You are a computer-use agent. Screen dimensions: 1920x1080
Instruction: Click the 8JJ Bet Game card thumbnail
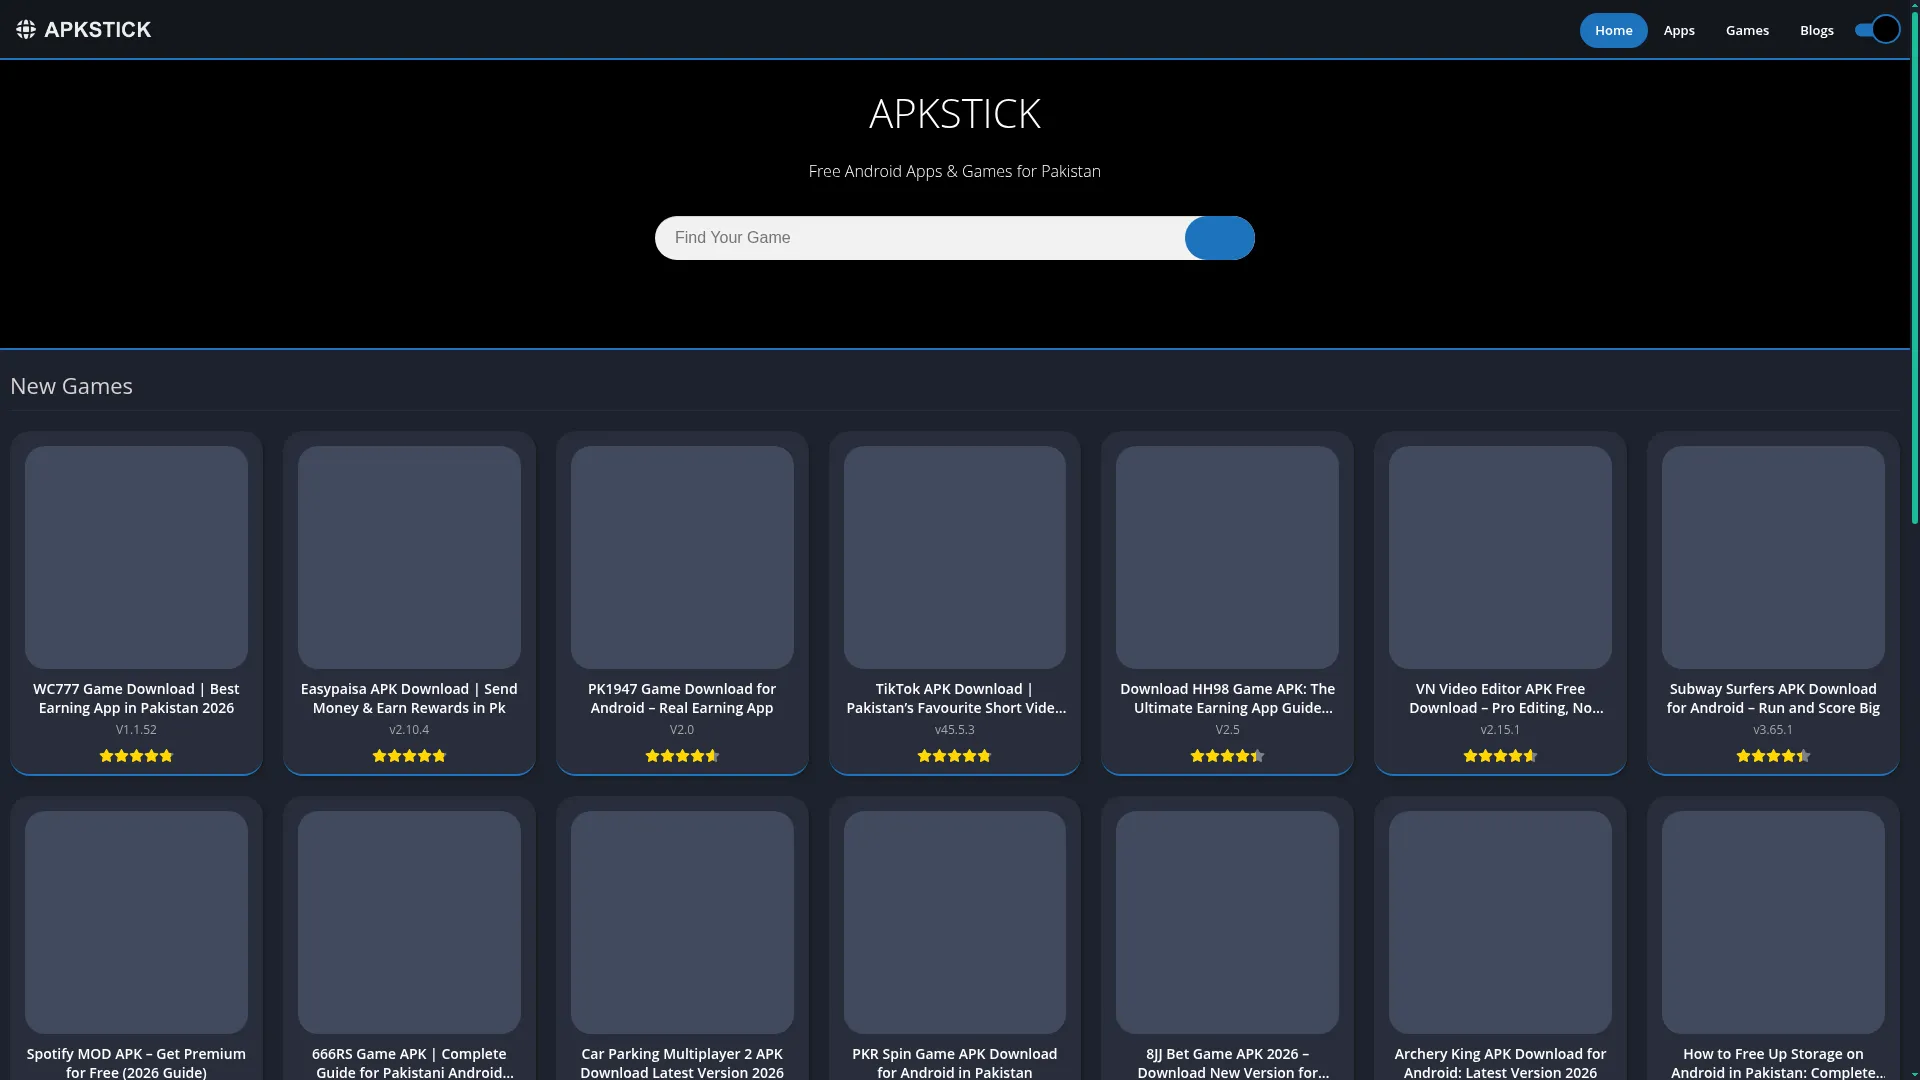coord(1227,922)
